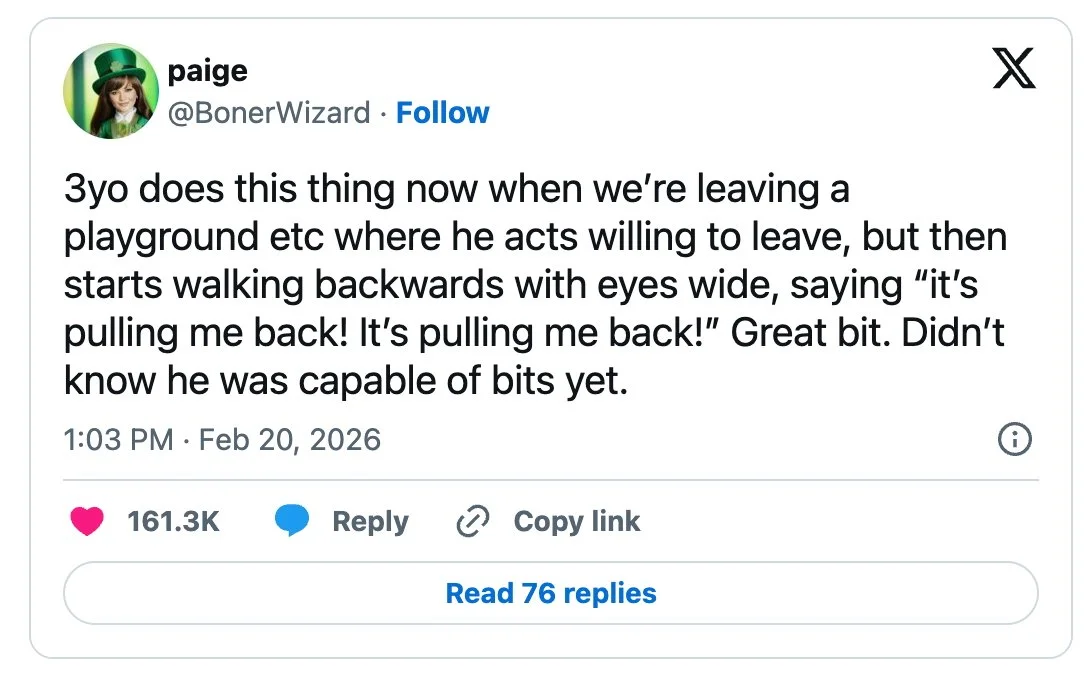This screenshot has width=1091, height=682.
Task: Open the info circle icon
Action: 1015,439
